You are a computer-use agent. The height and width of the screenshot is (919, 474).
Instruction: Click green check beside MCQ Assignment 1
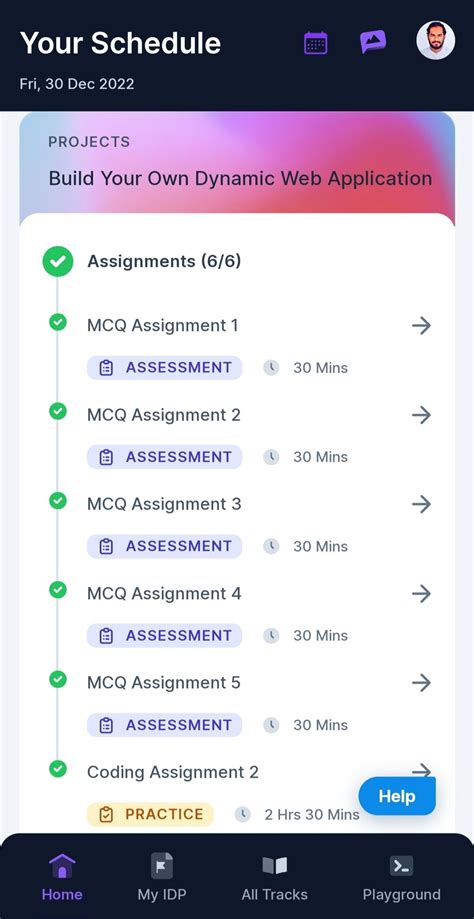[57, 322]
